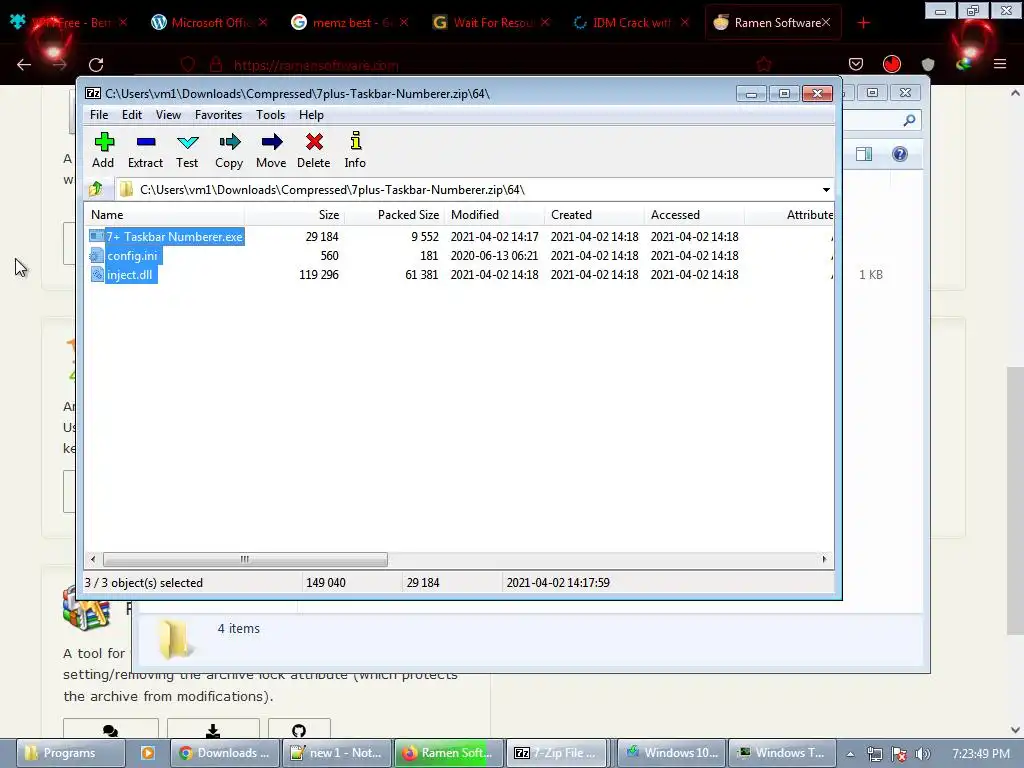Click the browser page scrollbar down arrow

click(x=1015, y=729)
